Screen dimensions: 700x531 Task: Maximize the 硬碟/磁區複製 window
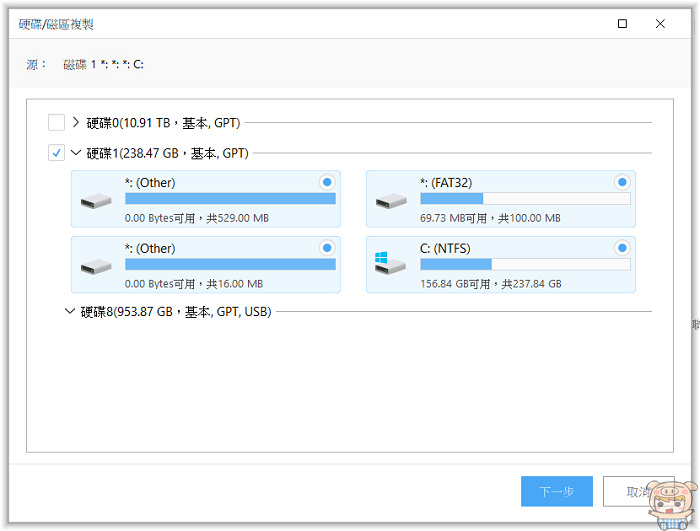623,24
